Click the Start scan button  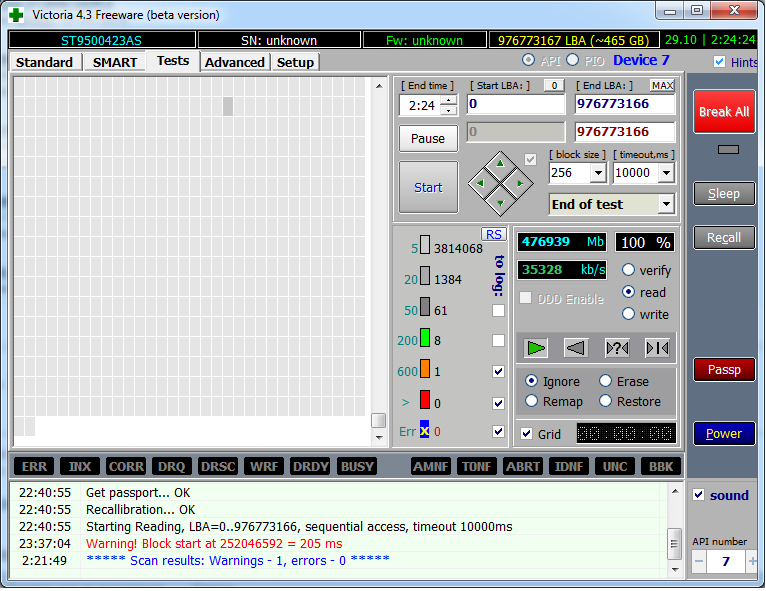(x=428, y=188)
